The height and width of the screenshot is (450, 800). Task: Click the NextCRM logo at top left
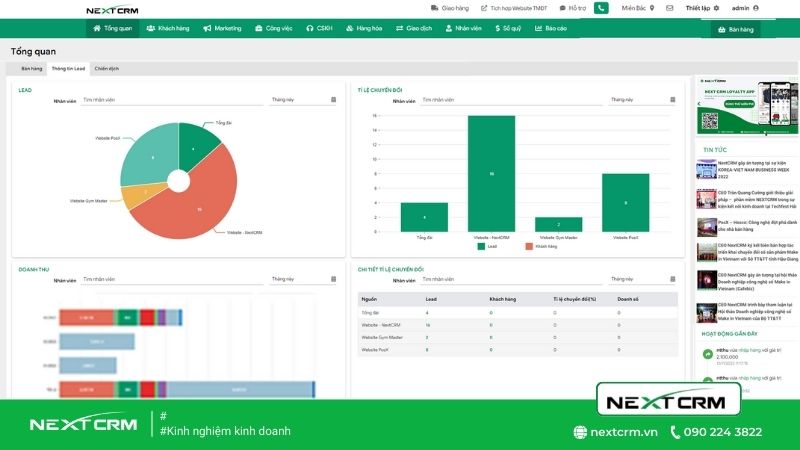tap(111, 10)
